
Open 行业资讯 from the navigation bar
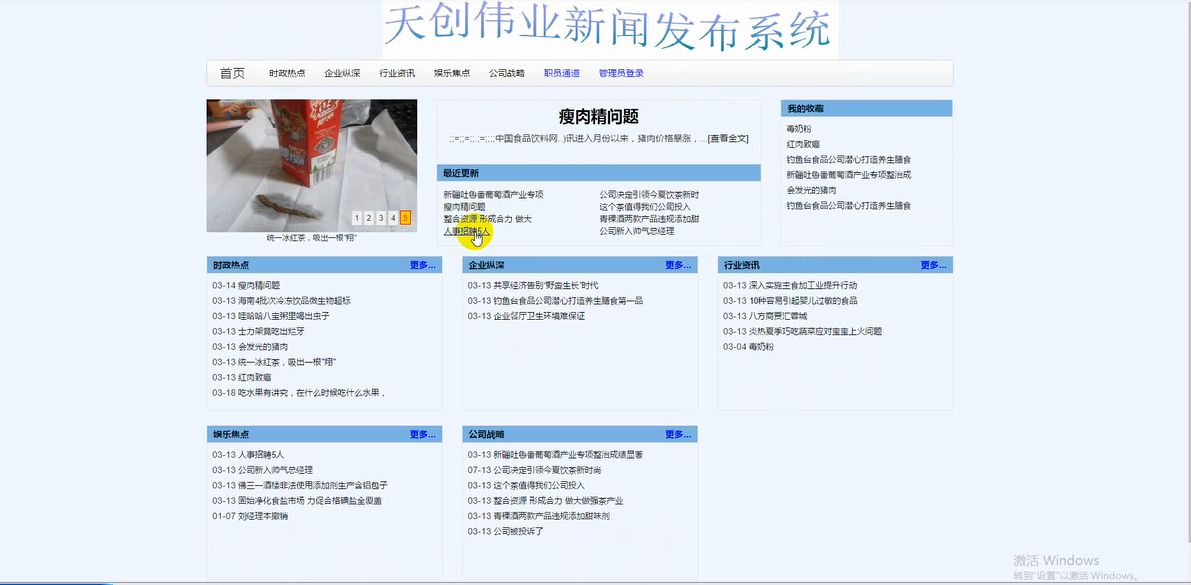coord(397,74)
